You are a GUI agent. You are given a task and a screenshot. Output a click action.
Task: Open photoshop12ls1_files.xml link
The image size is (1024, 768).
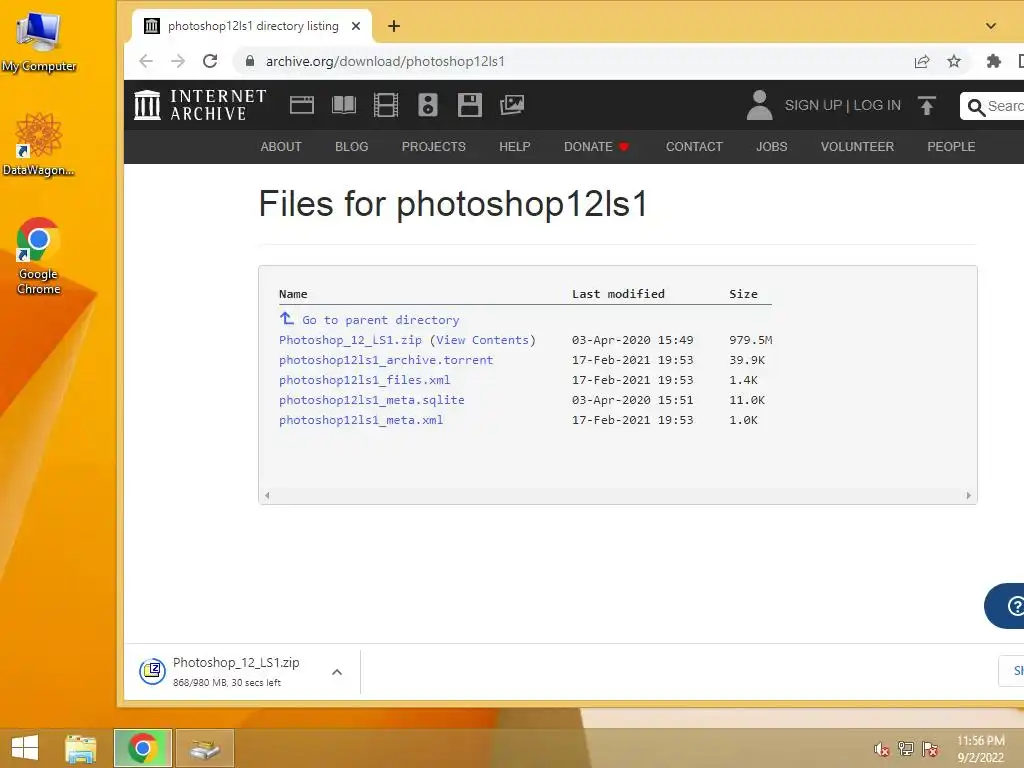[x=364, y=380]
